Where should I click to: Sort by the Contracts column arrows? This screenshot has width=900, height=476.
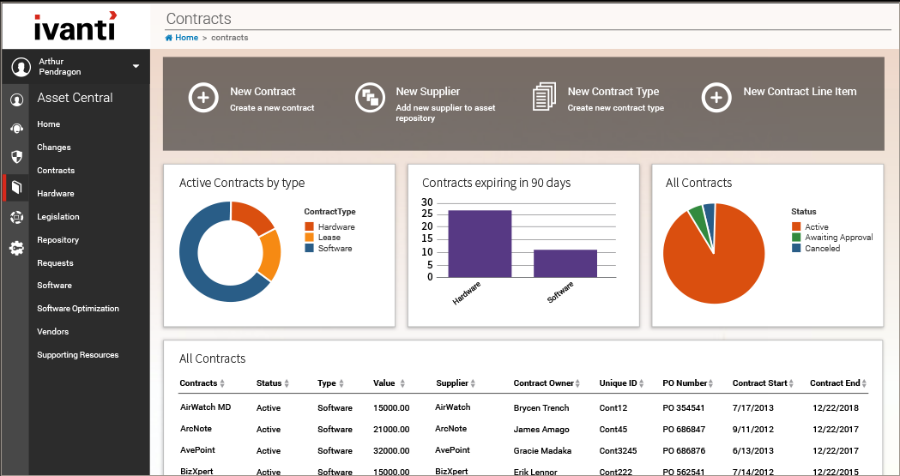coord(222,384)
